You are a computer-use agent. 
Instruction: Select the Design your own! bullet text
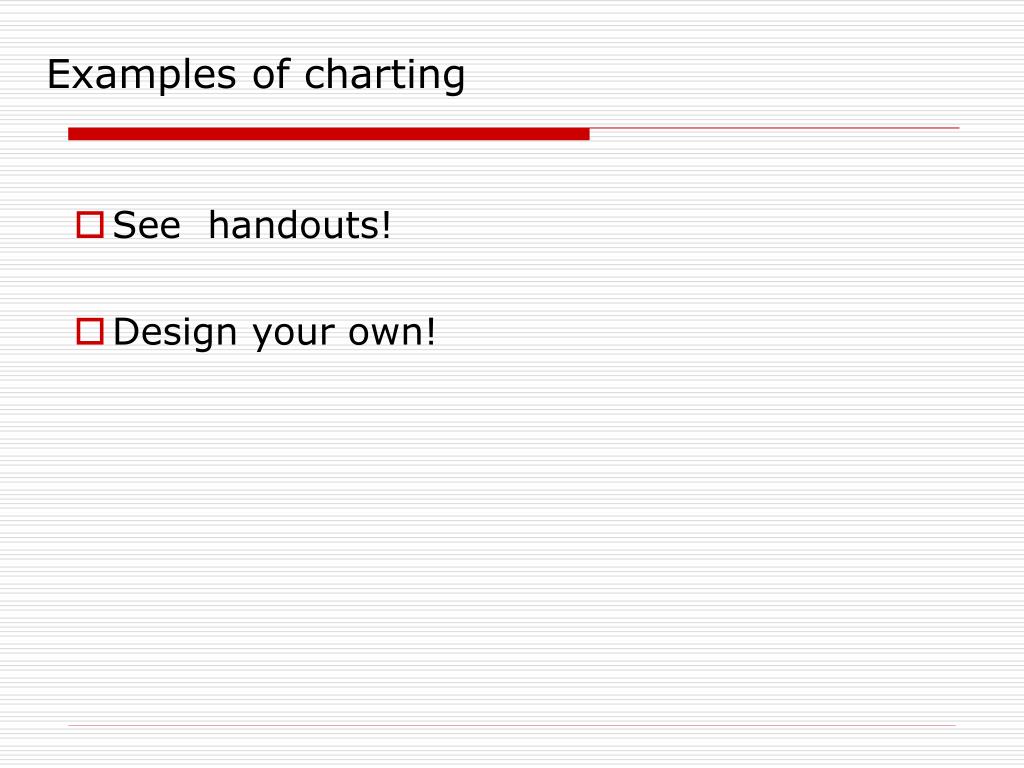click(x=274, y=332)
